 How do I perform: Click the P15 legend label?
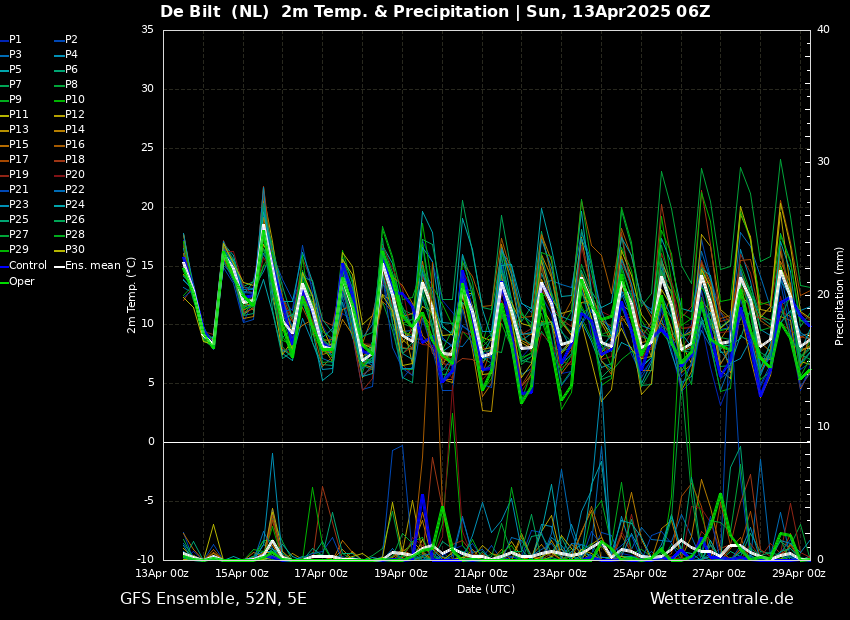click(18, 144)
